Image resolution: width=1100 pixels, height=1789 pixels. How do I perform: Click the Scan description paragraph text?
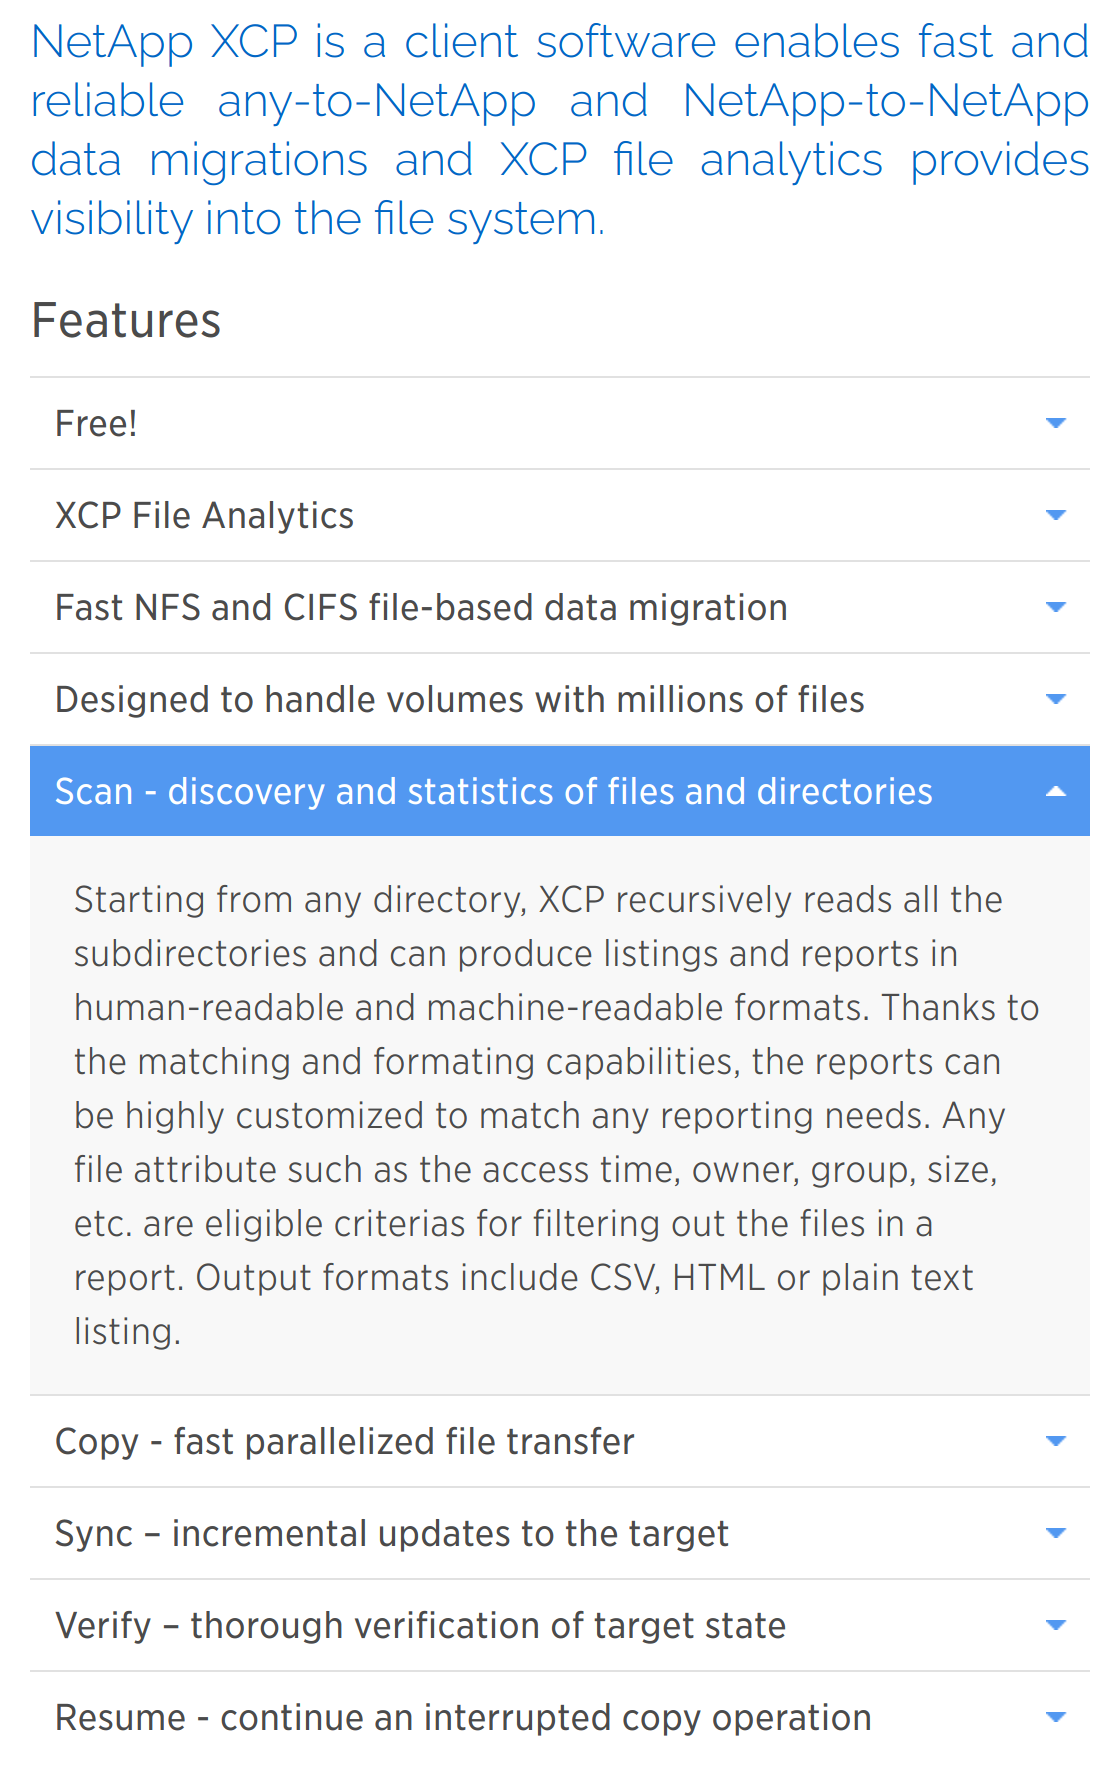pos(556,1115)
